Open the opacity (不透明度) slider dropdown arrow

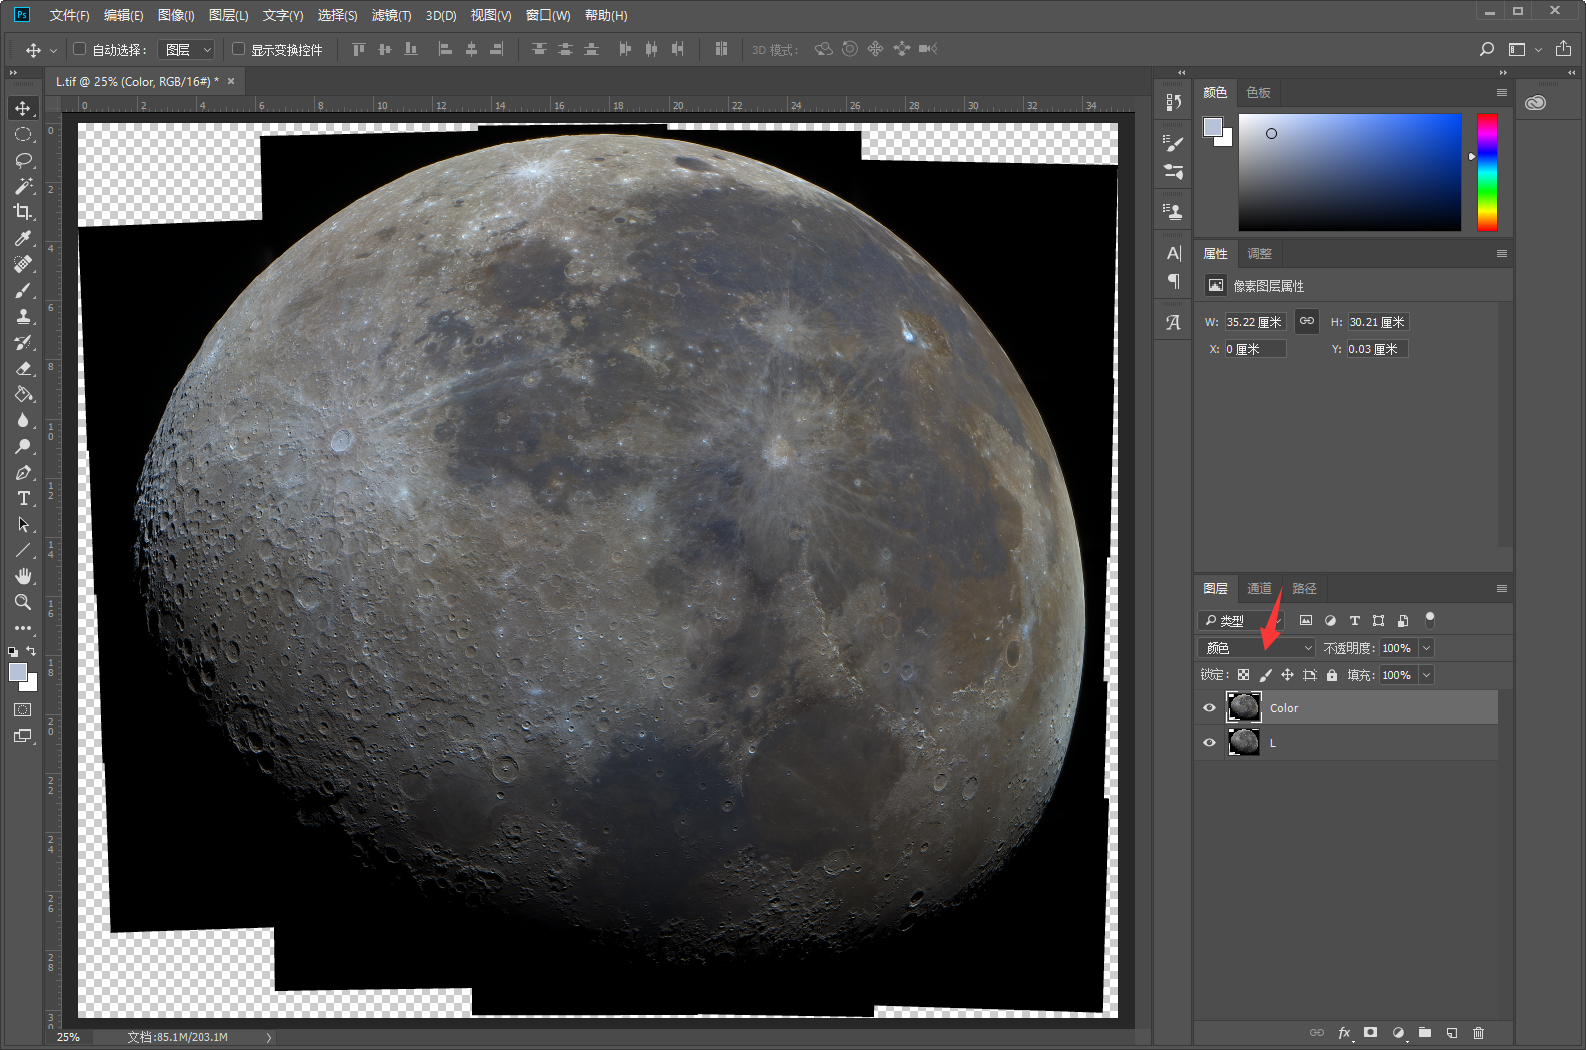pos(1427,648)
